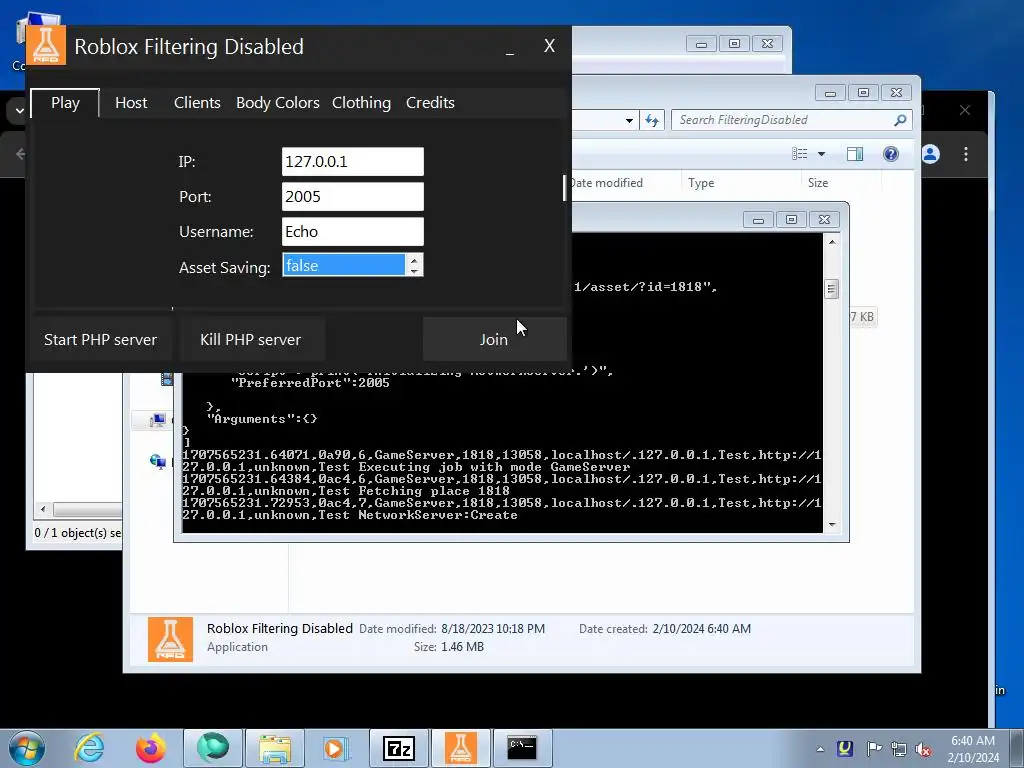The height and width of the screenshot is (768, 1024).
Task: Increase Asset Saving with the up arrow
Action: pos(414,260)
